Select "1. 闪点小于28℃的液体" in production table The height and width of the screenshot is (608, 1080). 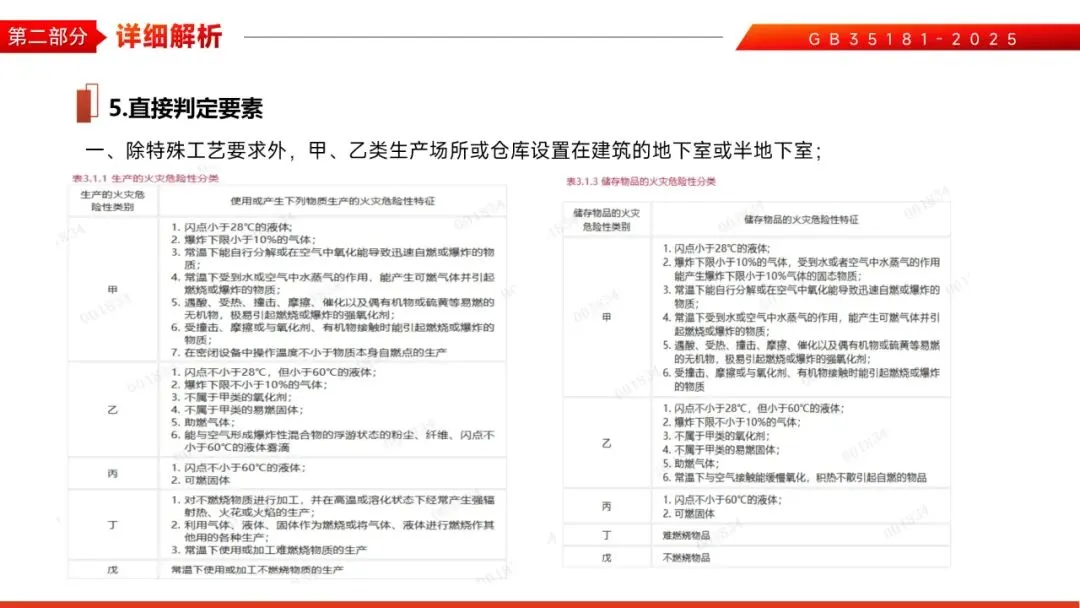pyautogui.click(x=232, y=227)
